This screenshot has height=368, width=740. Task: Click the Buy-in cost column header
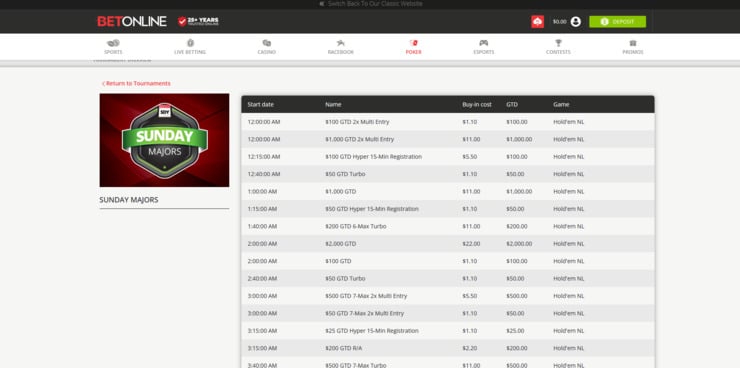click(x=477, y=105)
